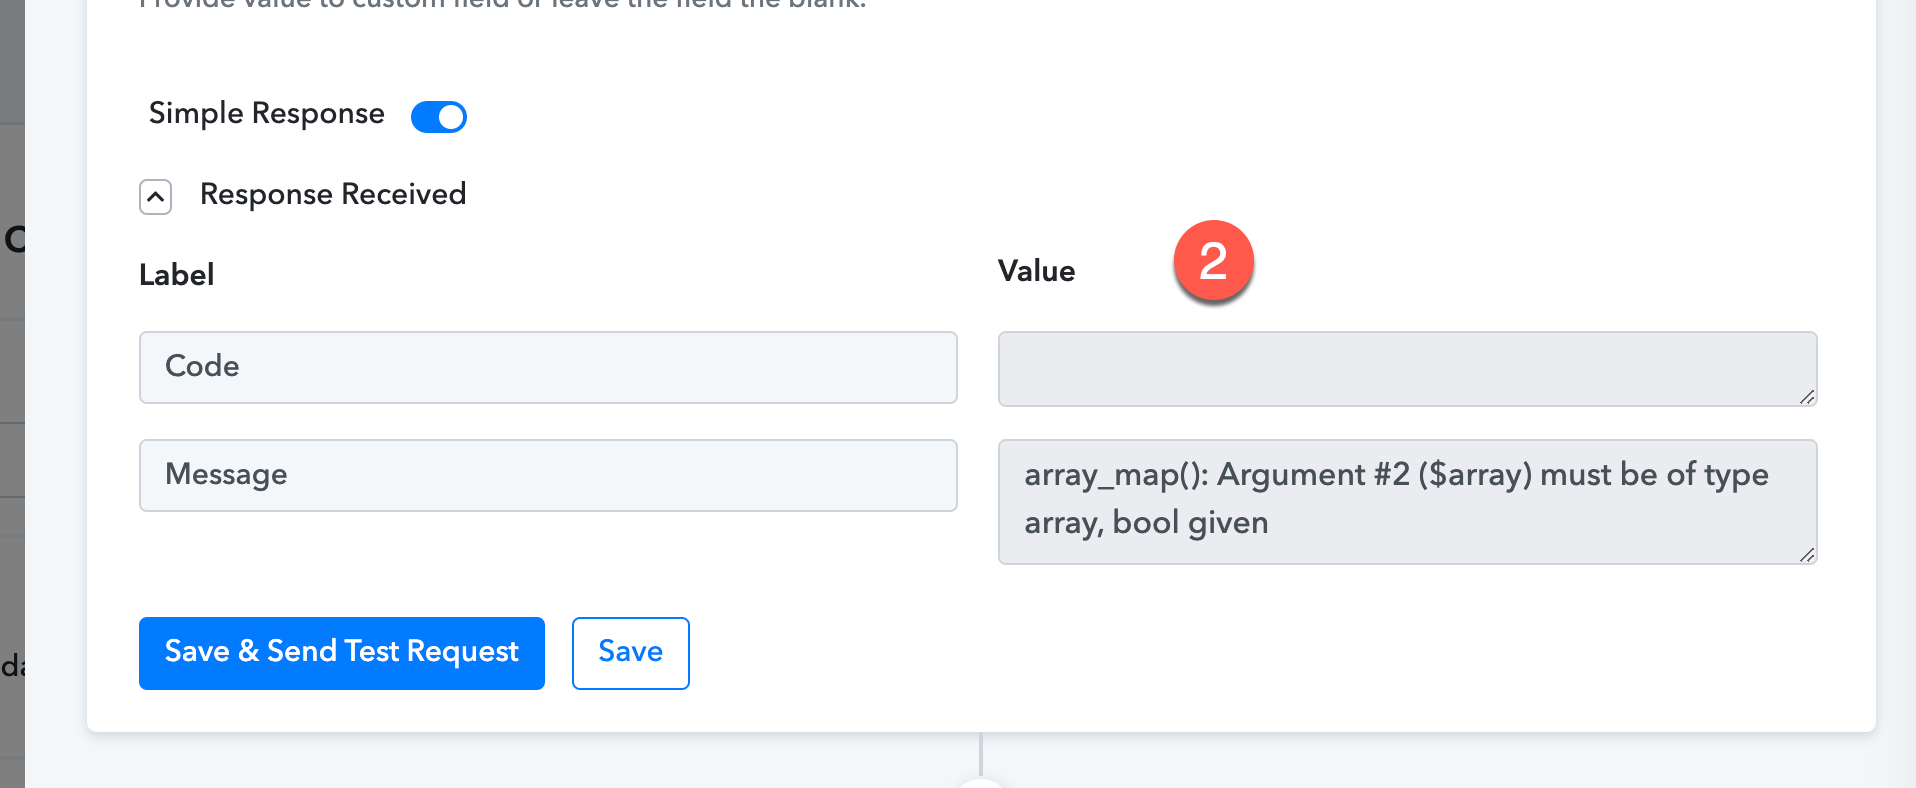
Task: Click the cut-off letter C on left edge
Action: pyautogui.click(x=14, y=239)
